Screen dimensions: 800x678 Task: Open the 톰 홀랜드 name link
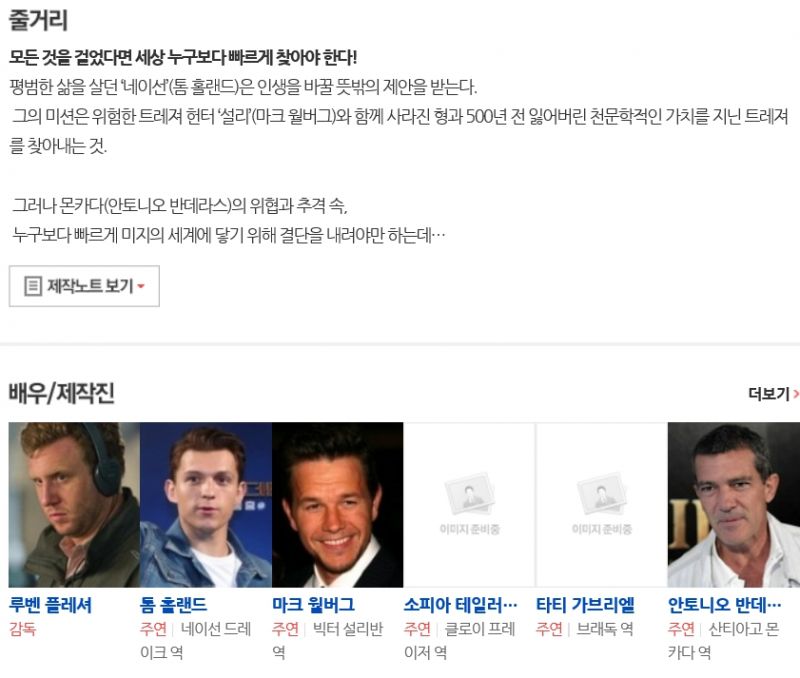click(x=173, y=605)
